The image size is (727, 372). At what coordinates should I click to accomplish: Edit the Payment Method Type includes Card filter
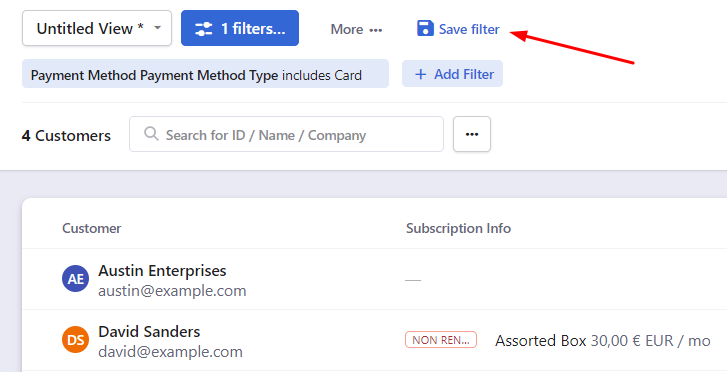pos(205,74)
